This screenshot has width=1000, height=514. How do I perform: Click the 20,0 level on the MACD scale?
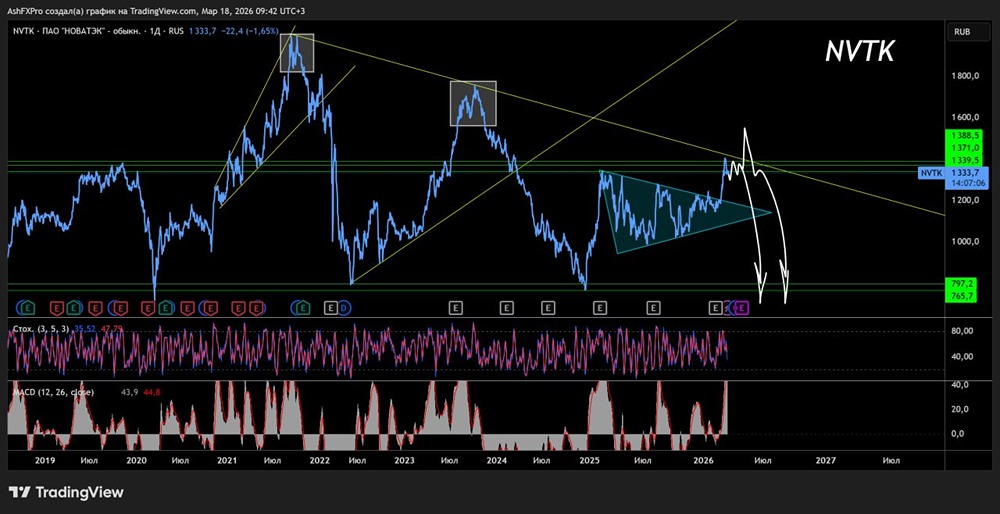pos(961,409)
